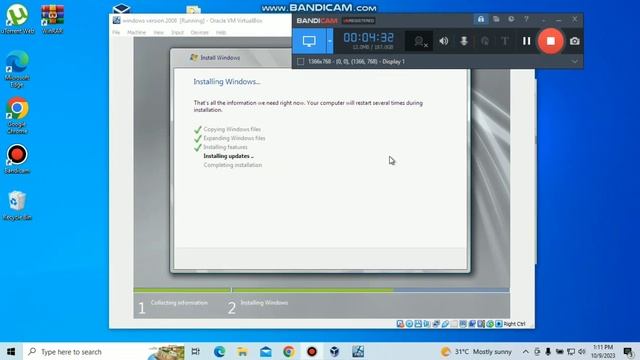Click Bandicam screen recording mode button

309,41
